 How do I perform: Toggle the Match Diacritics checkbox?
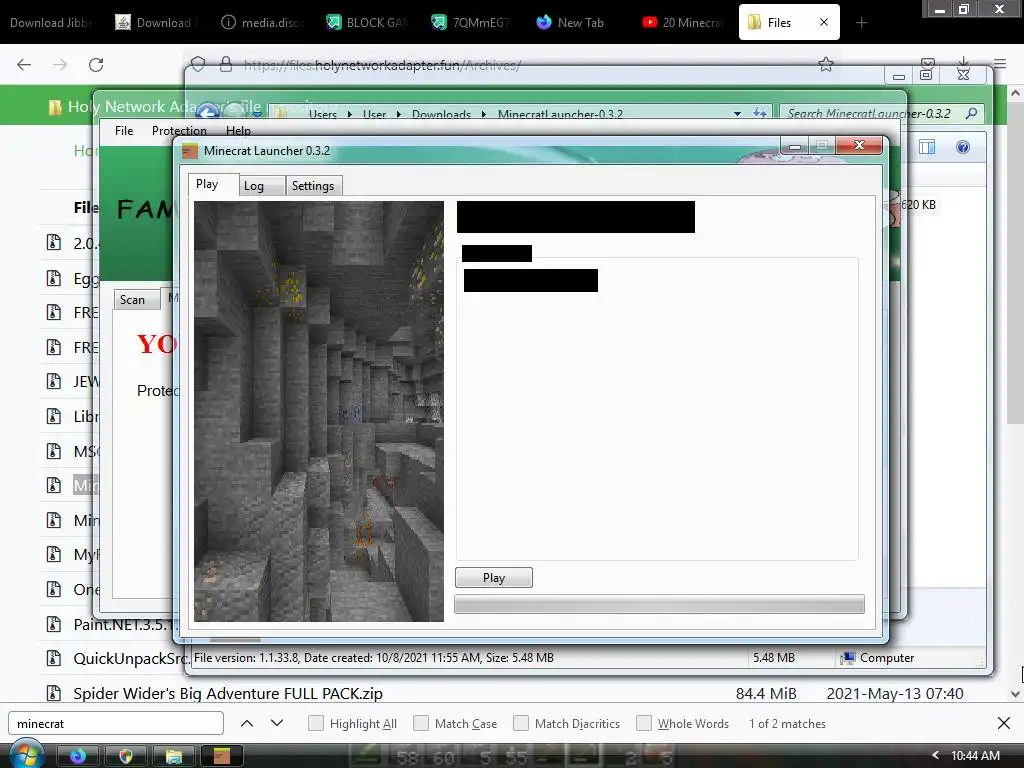pos(521,723)
